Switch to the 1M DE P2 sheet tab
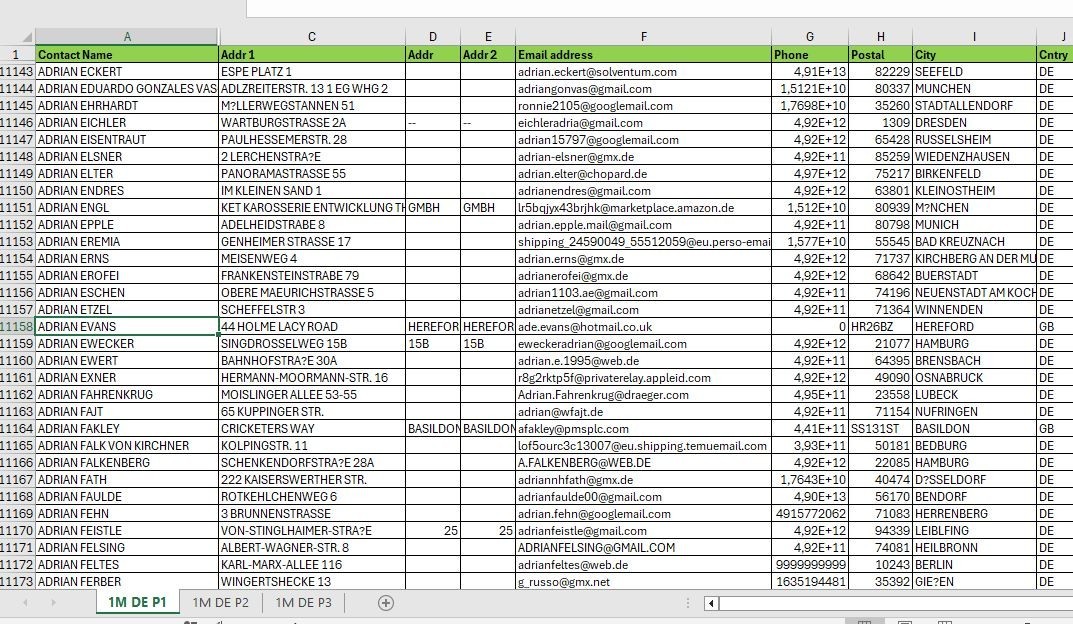 tap(220, 603)
